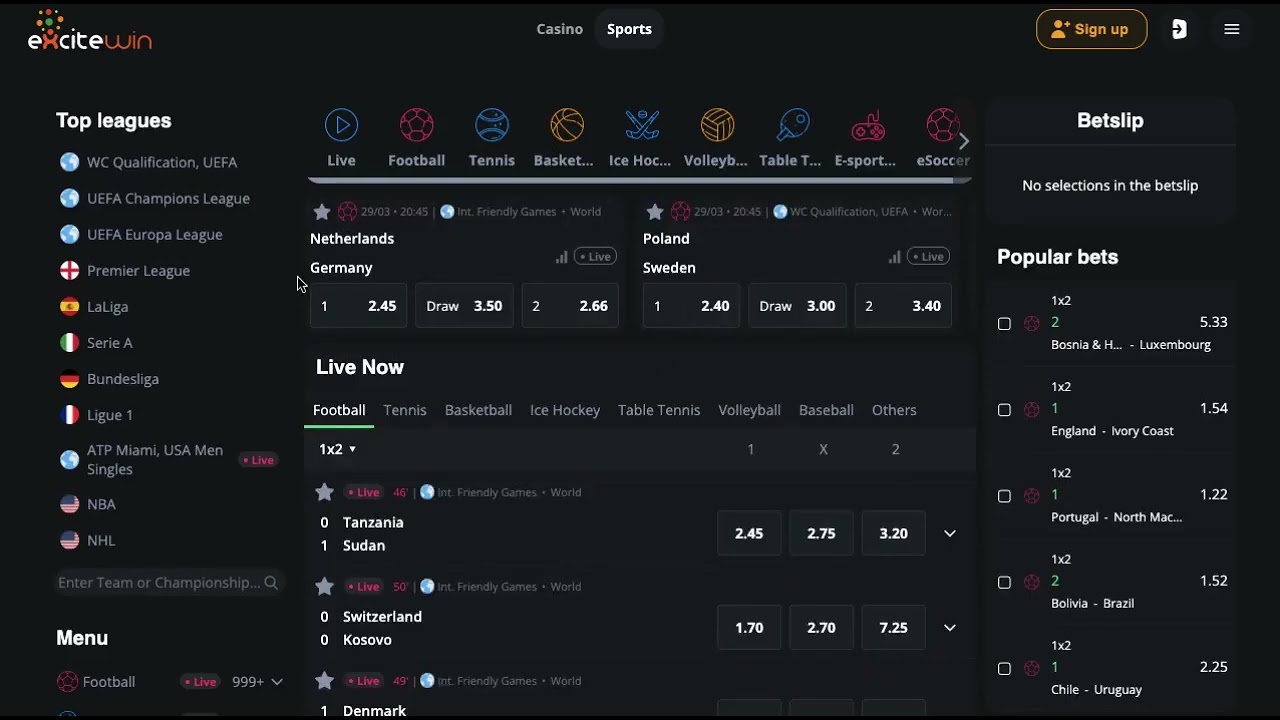Screen dimensions: 1280x720
Task: Switch to the Casino tab
Action: 559,29
